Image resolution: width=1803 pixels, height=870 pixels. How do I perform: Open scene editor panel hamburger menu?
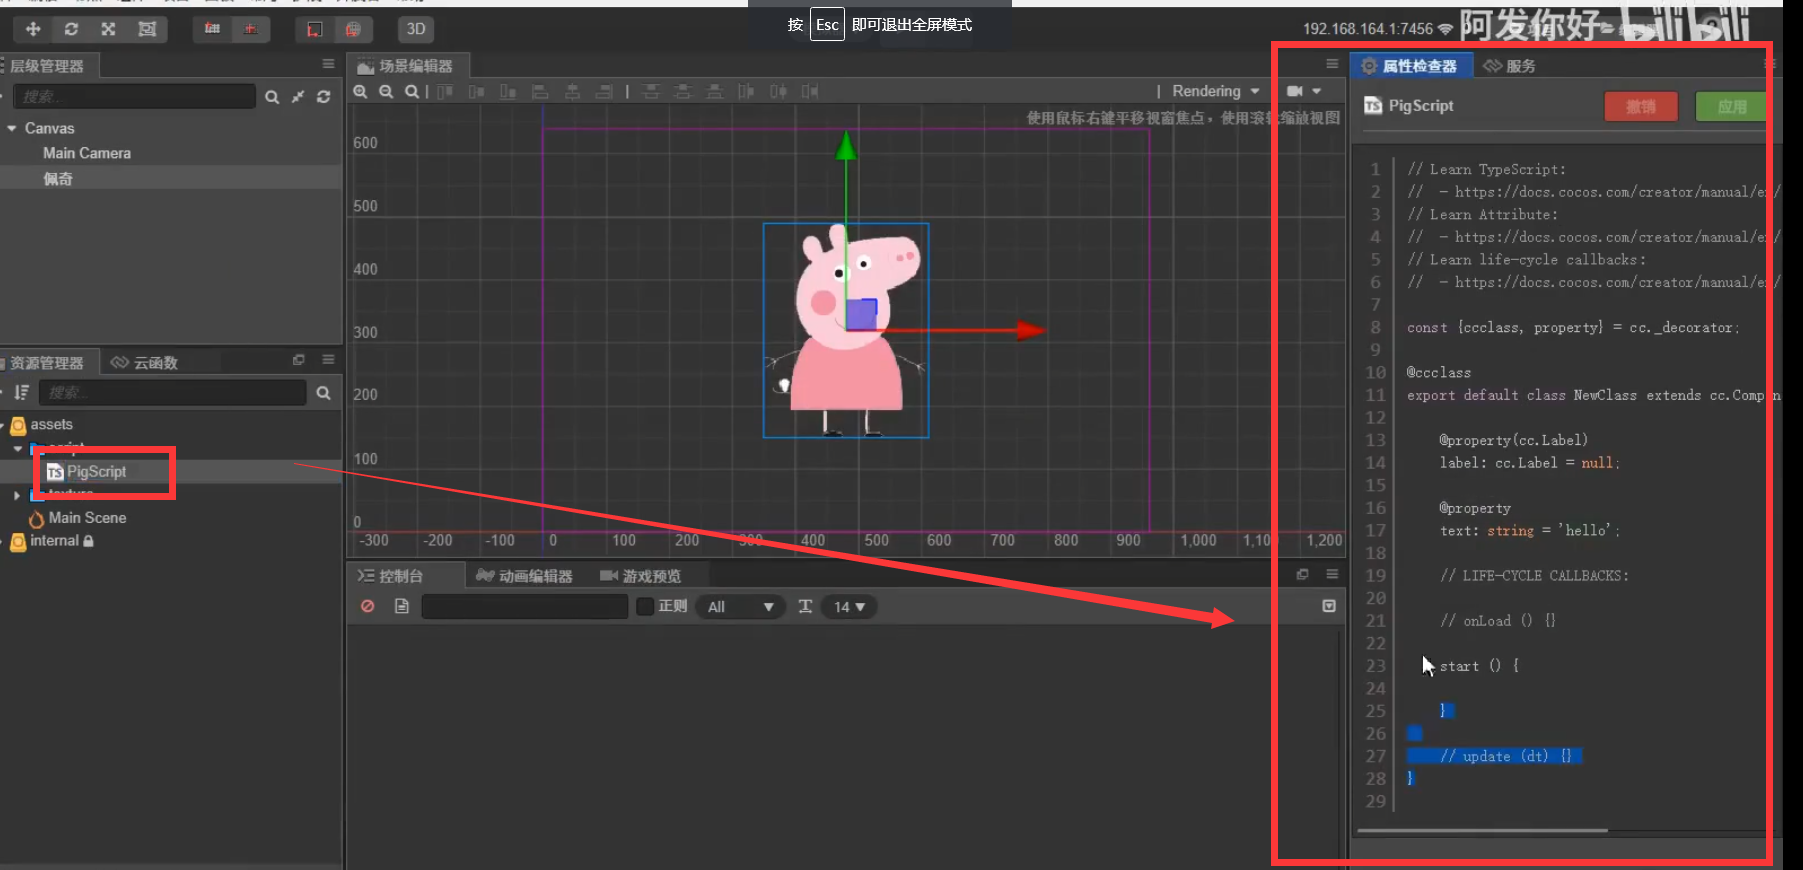(1332, 64)
